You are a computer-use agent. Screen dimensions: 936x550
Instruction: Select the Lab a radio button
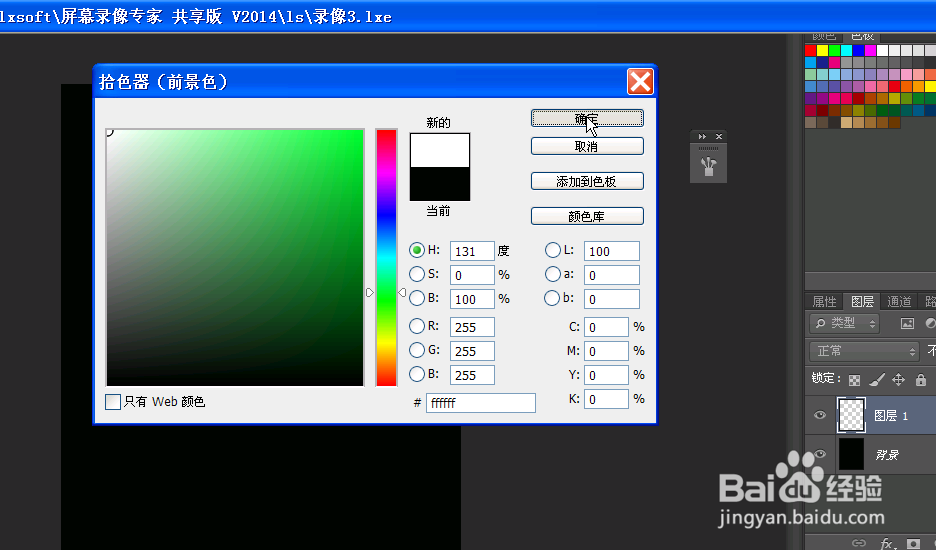(553, 274)
